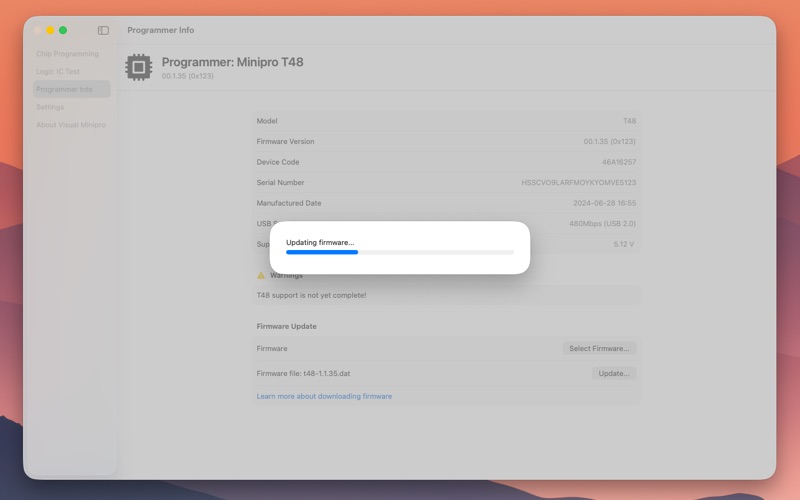Image resolution: width=800 pixels, height=500 pixels.
Task: Click the Firmware label in update section
Action: (x=272, y=348)
